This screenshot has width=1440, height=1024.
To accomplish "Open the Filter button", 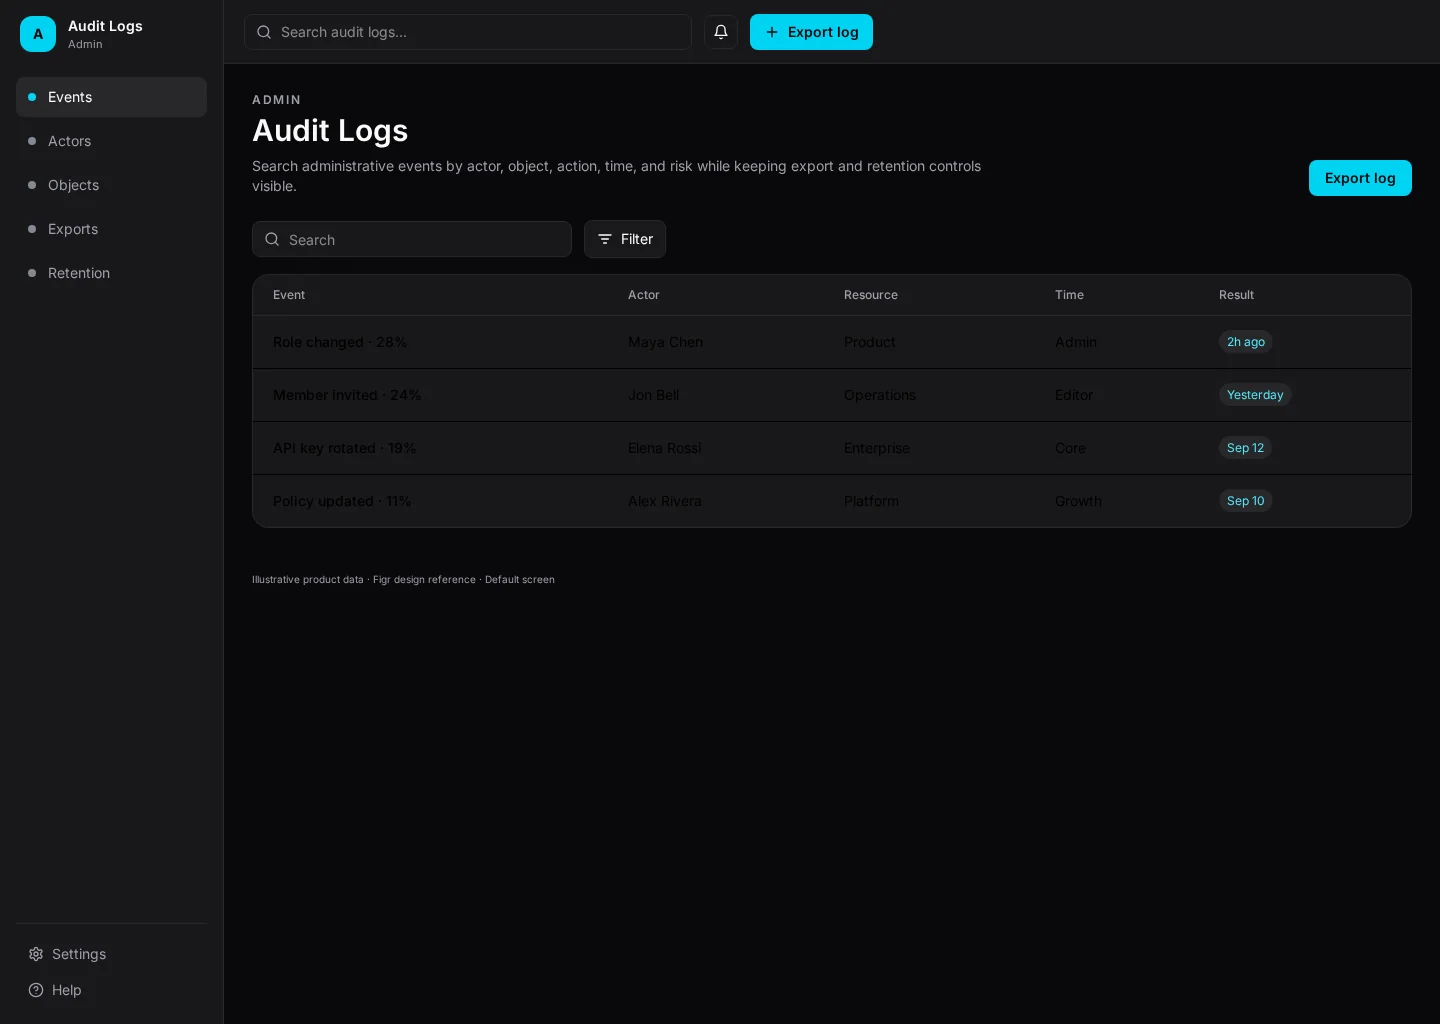I will tap(625, 239).
